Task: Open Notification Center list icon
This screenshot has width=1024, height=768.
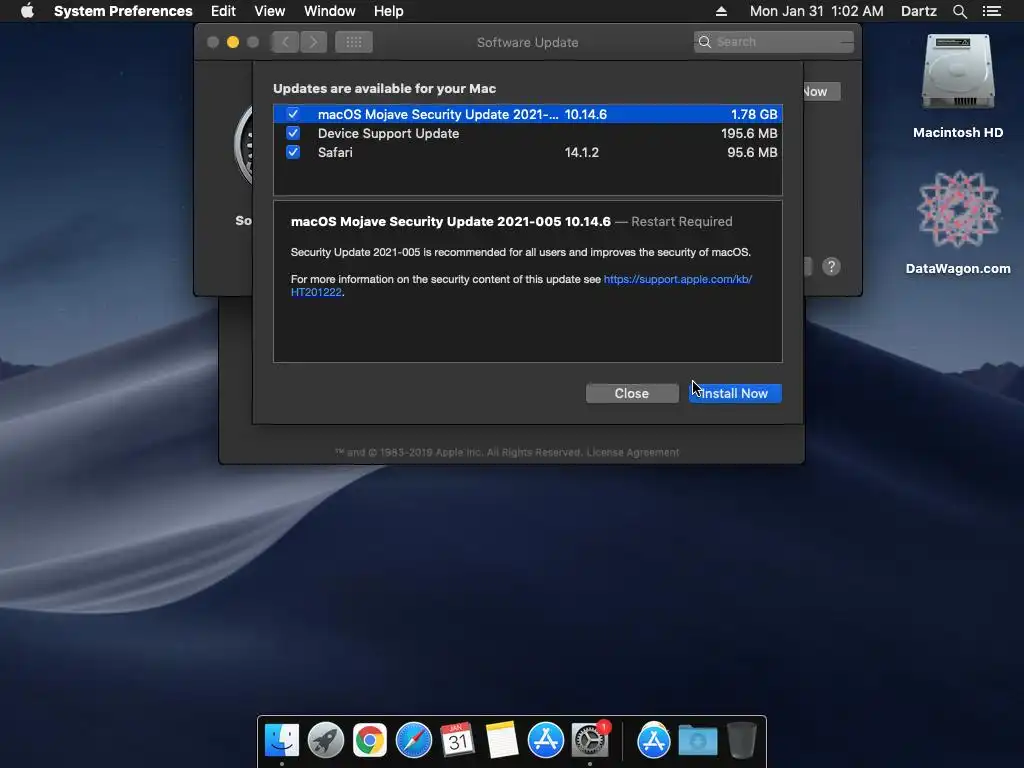Action: 991,11
